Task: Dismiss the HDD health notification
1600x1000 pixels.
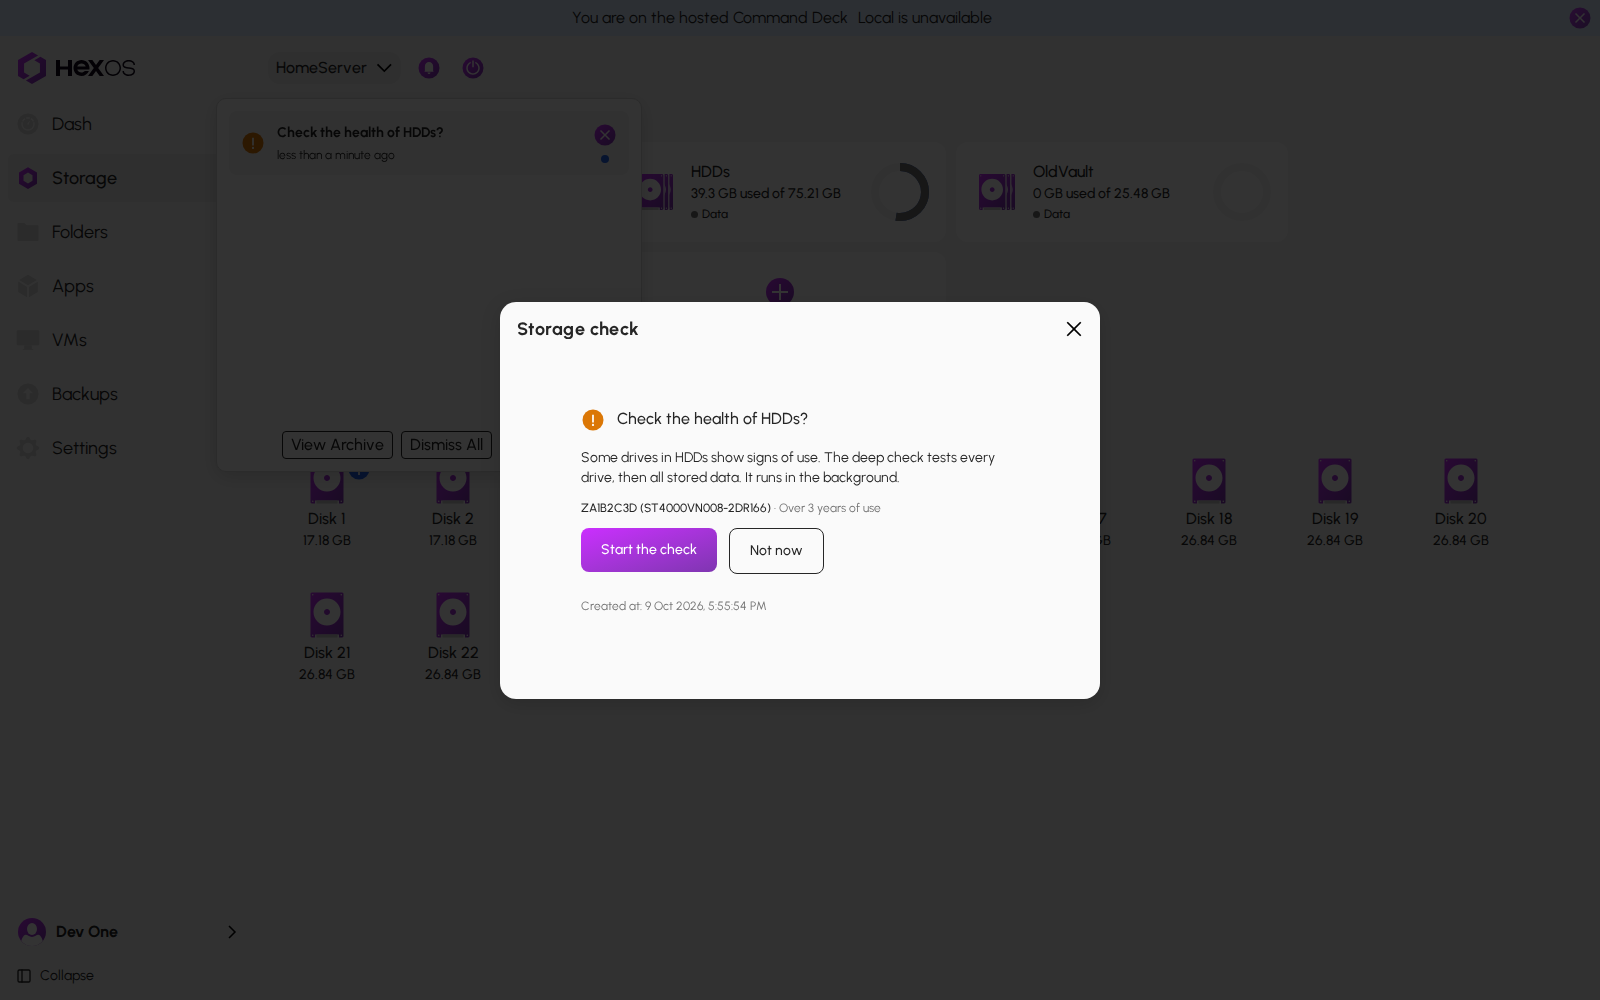Action: (x=605, y=135)
